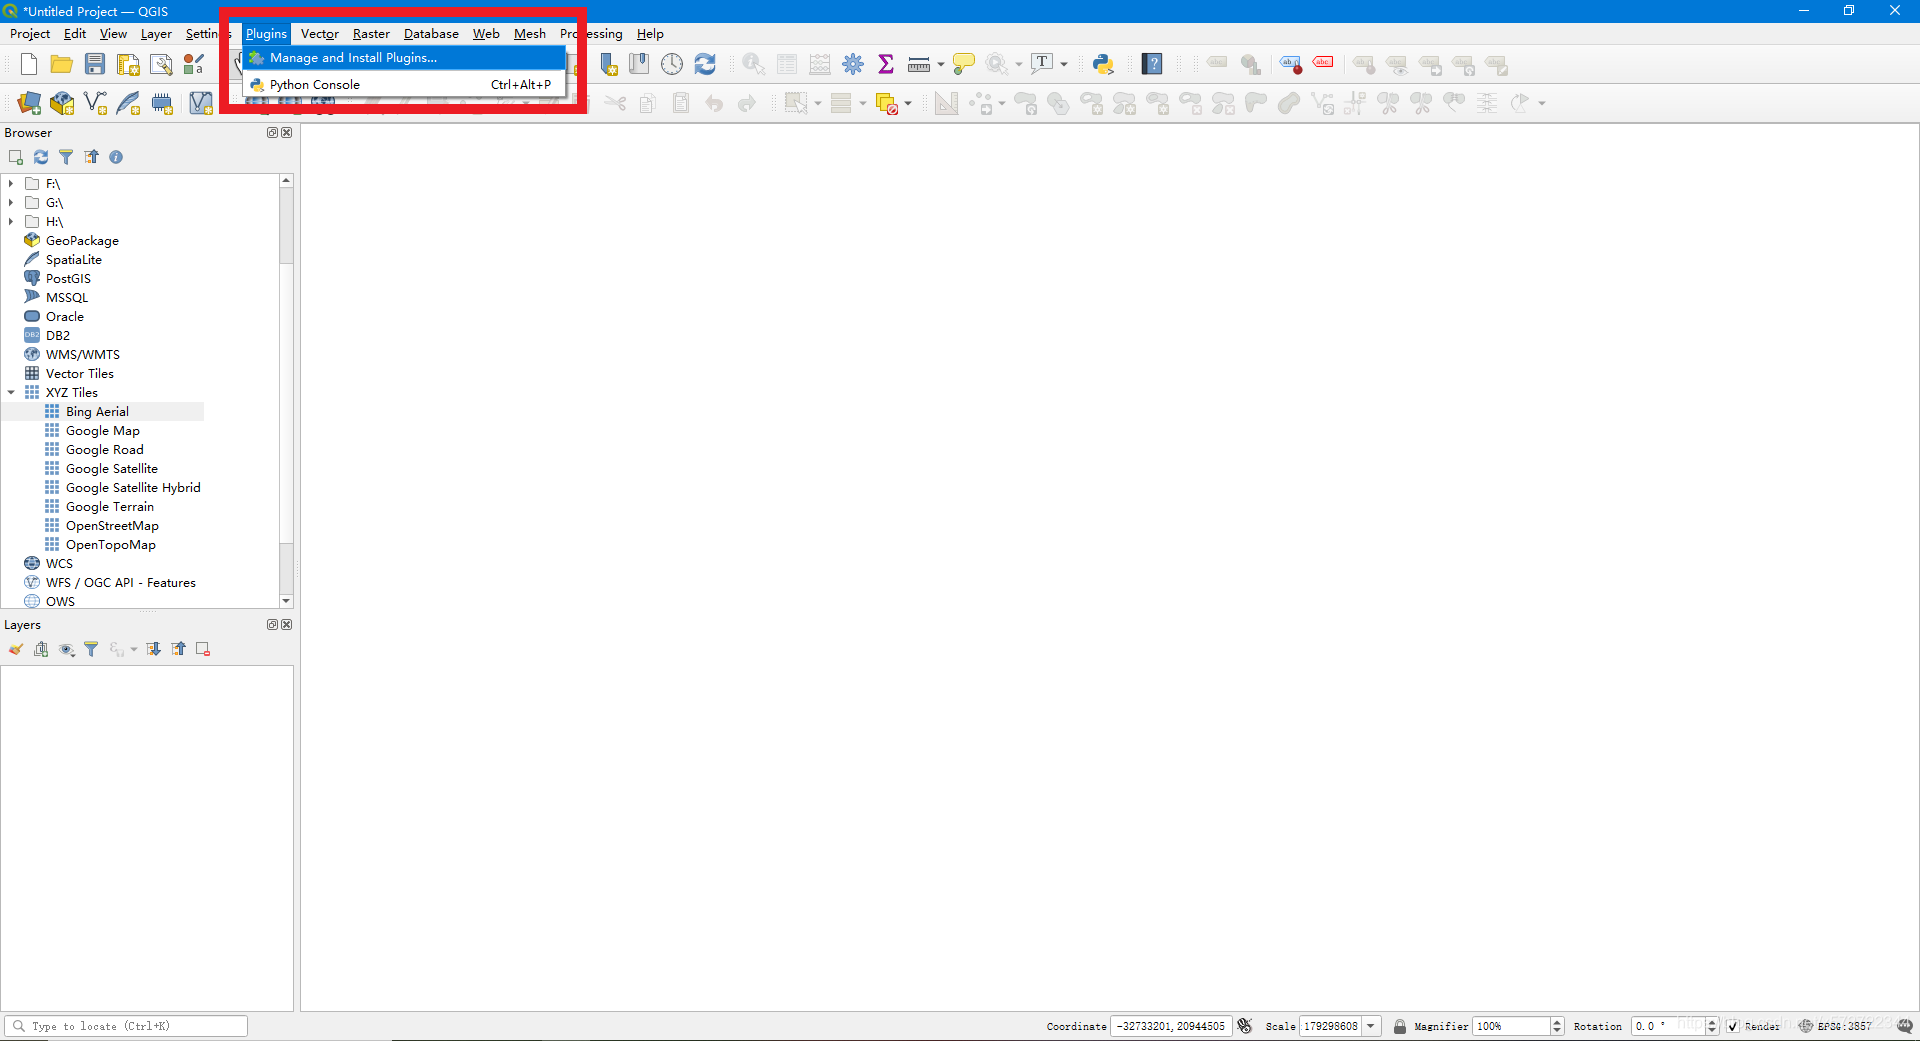The image size is (1920, 1041).
Task: Float the Layers panel
Action: coord(272,625)
